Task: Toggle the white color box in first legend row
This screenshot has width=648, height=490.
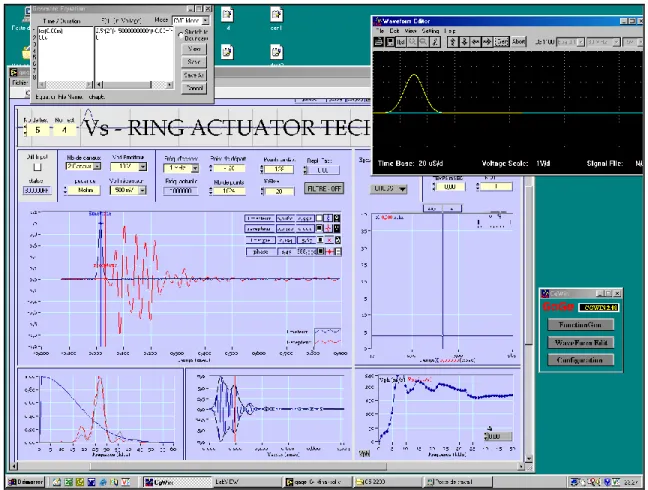Action: click(319, 218)
